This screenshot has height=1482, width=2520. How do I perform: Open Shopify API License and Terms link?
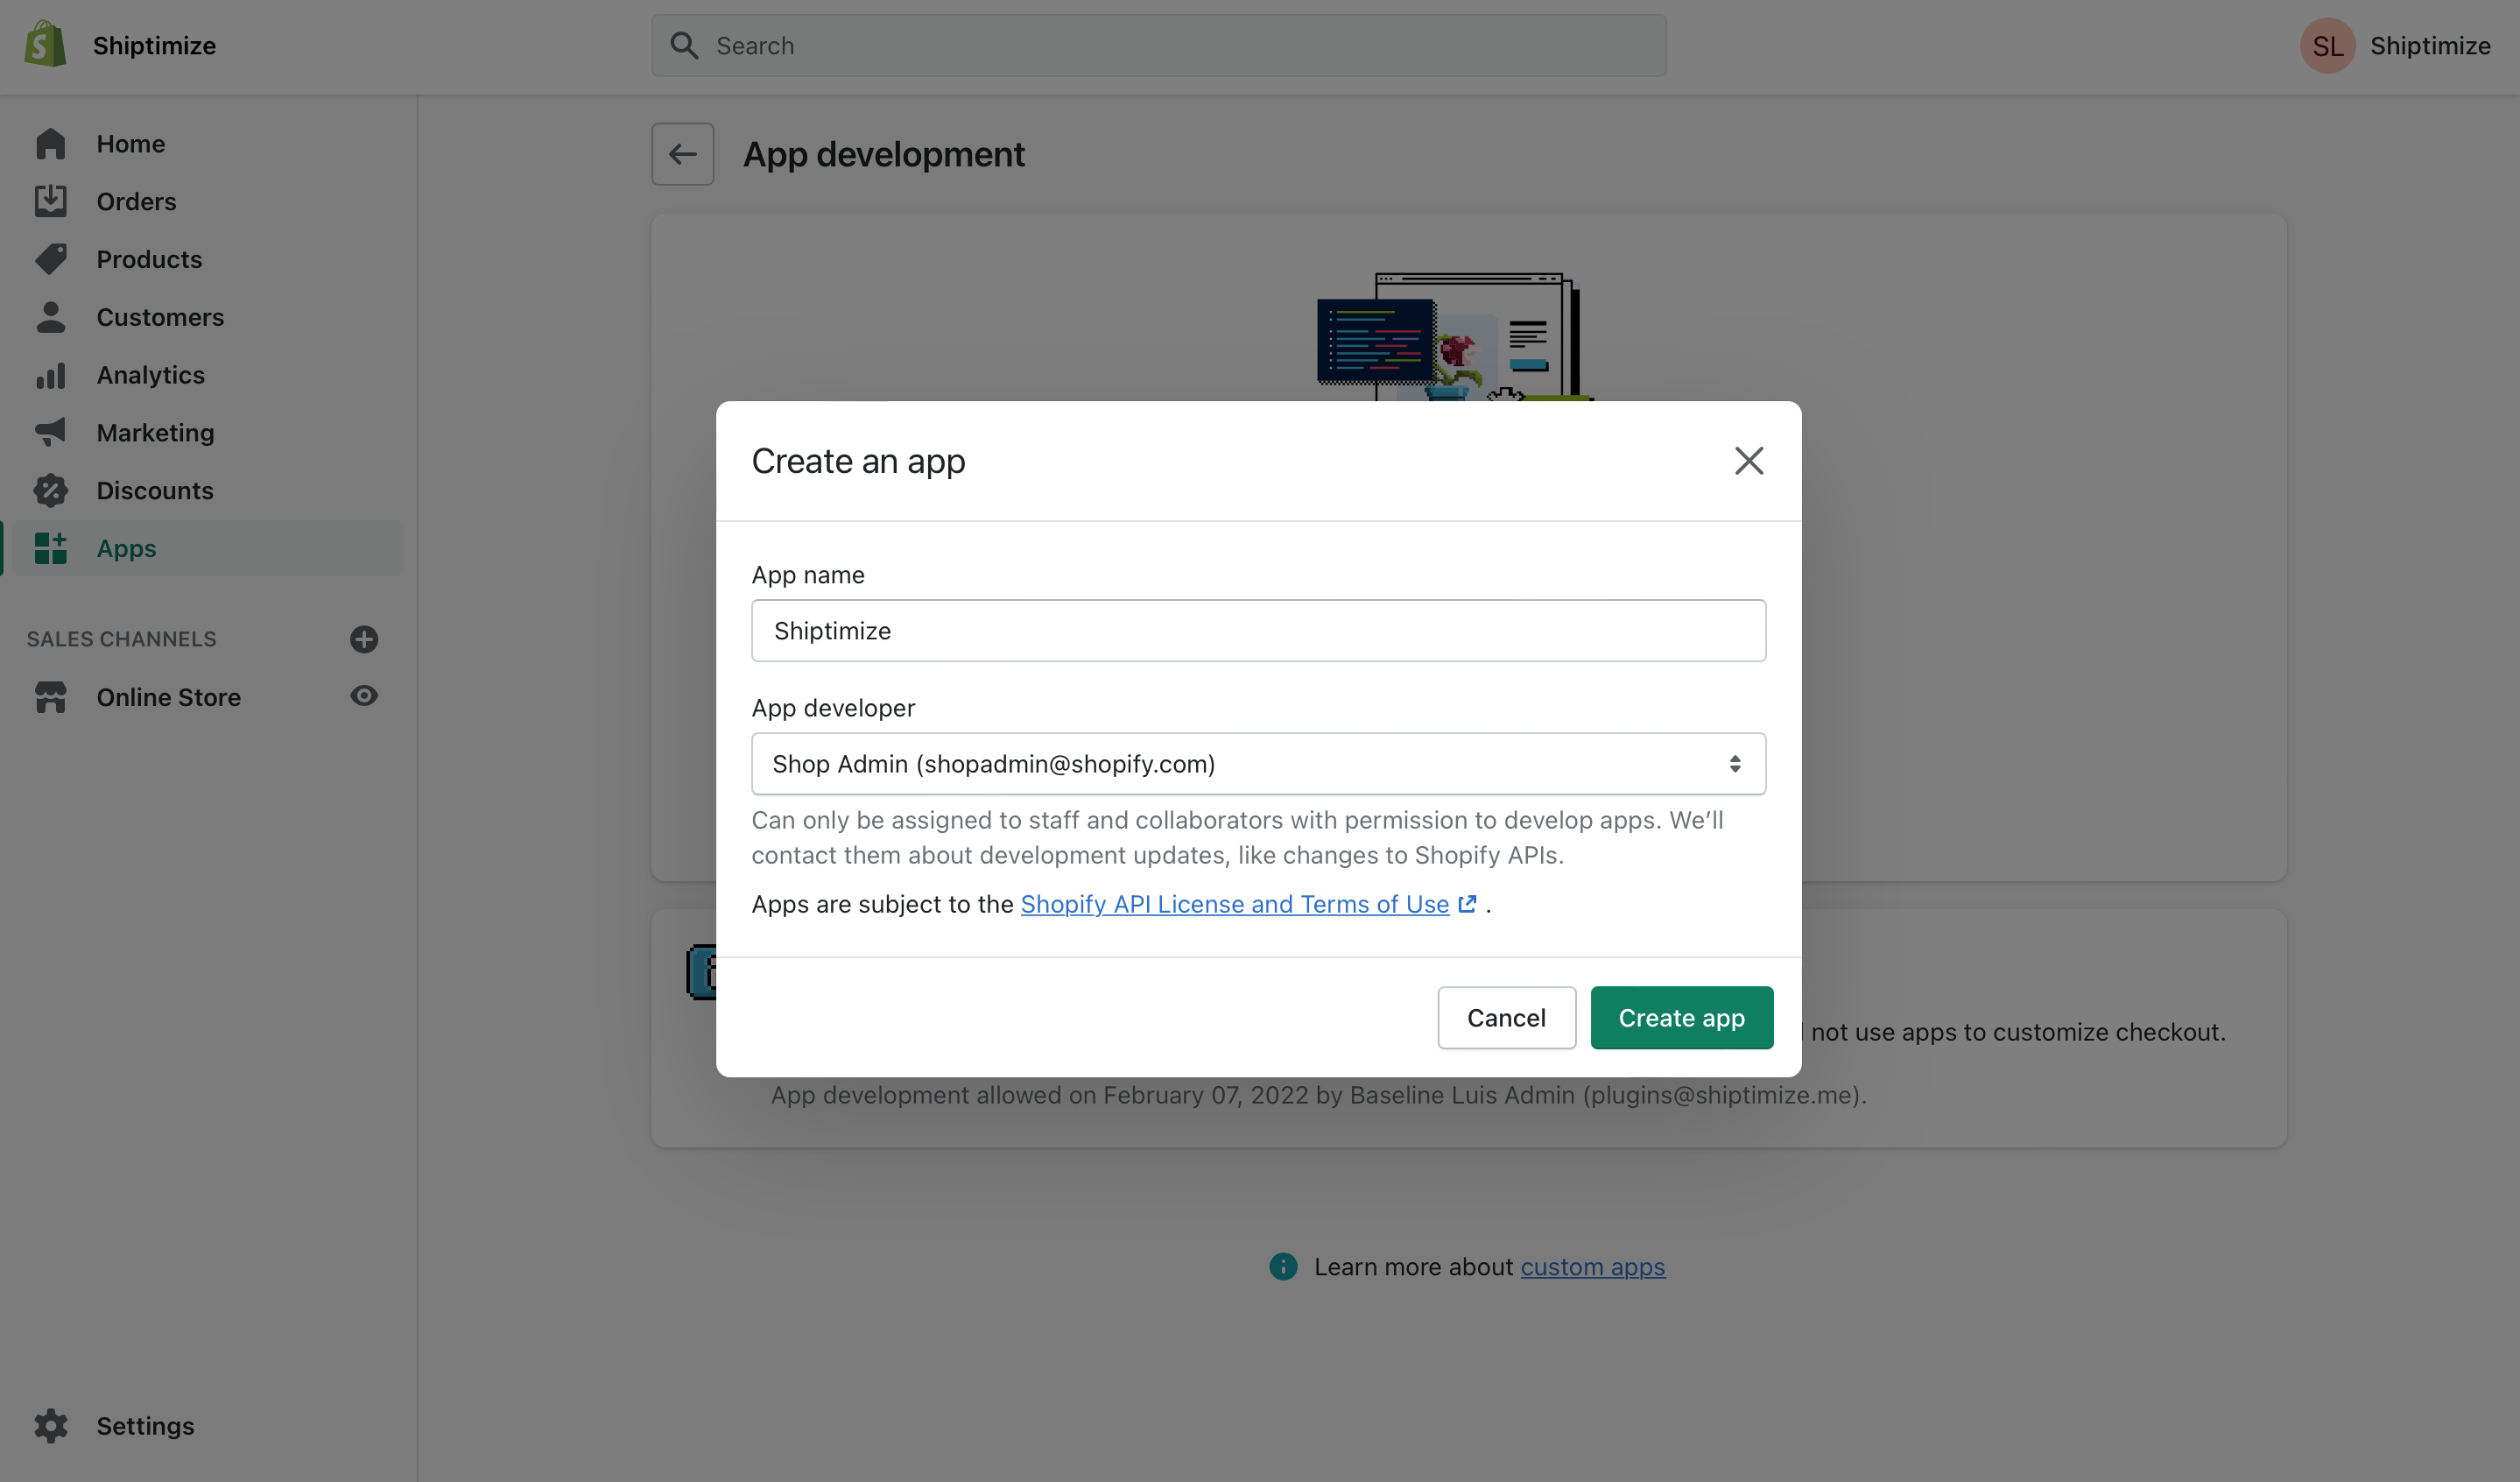coord(1235,904)
